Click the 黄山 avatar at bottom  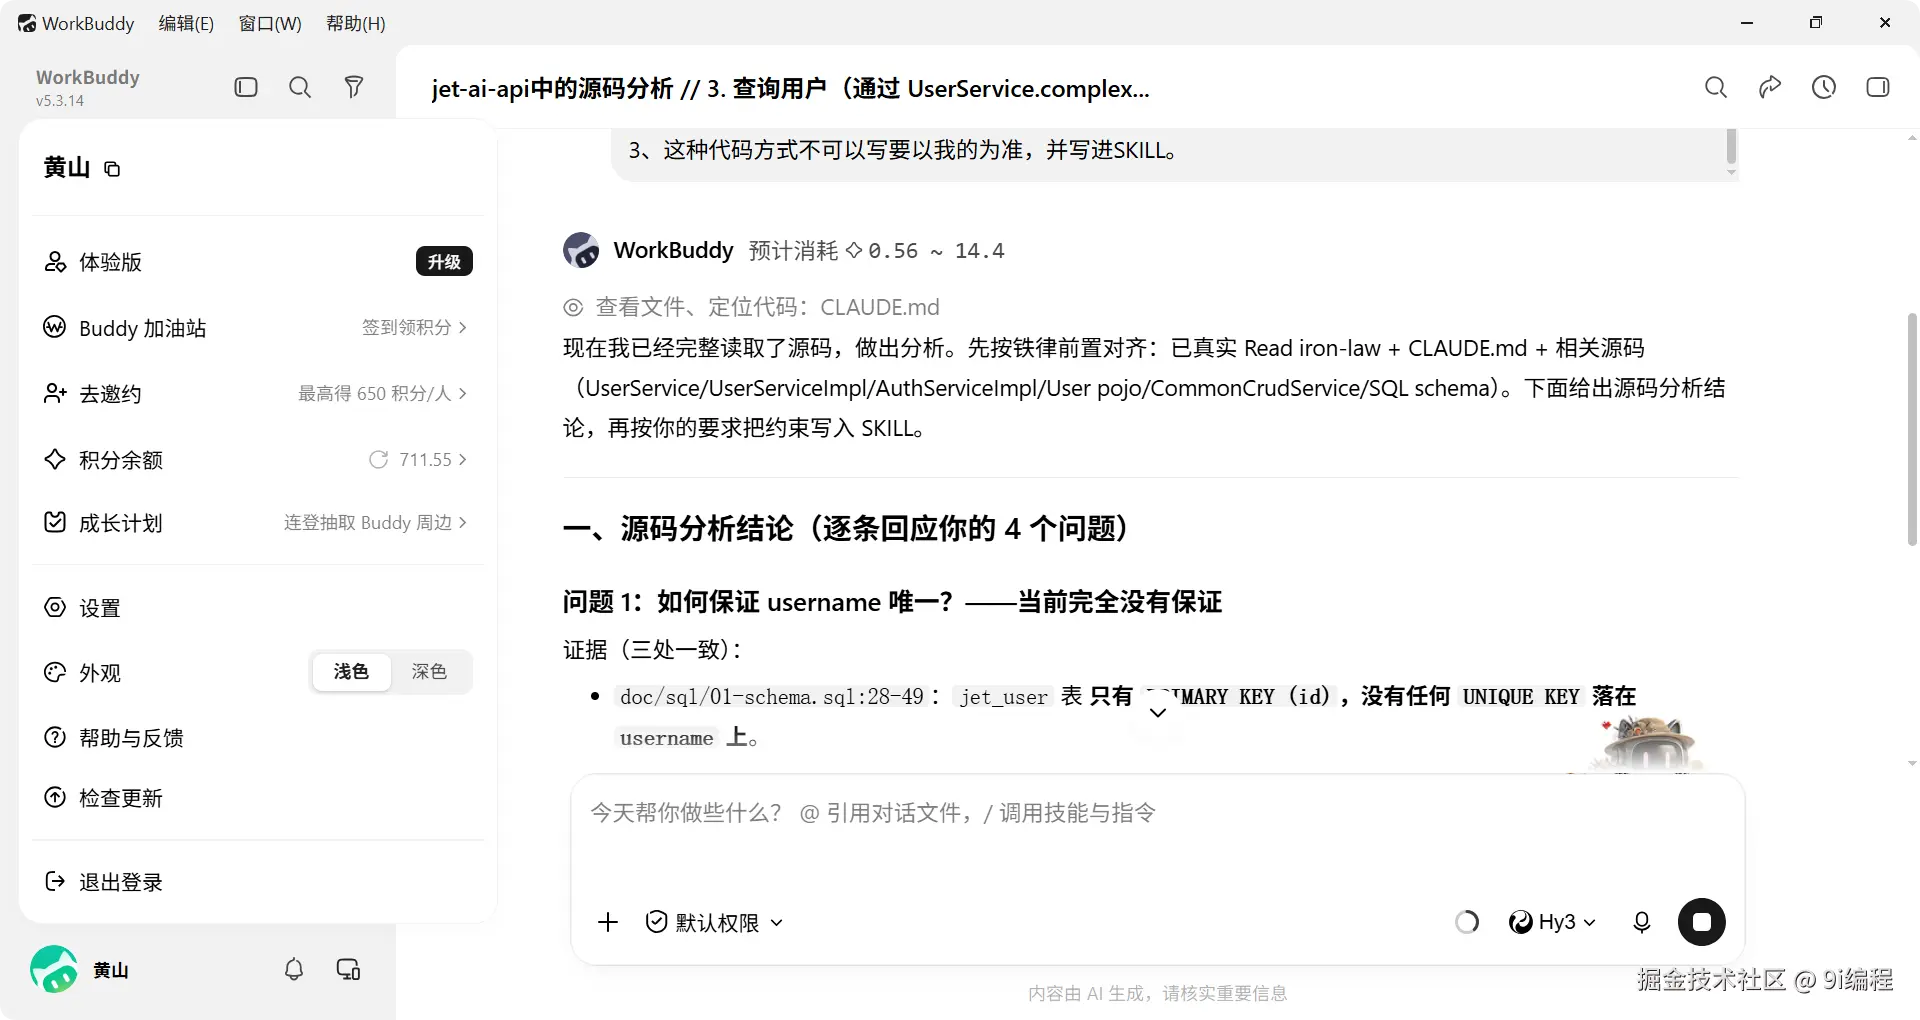pyautogui.click(x=54, y=969)
